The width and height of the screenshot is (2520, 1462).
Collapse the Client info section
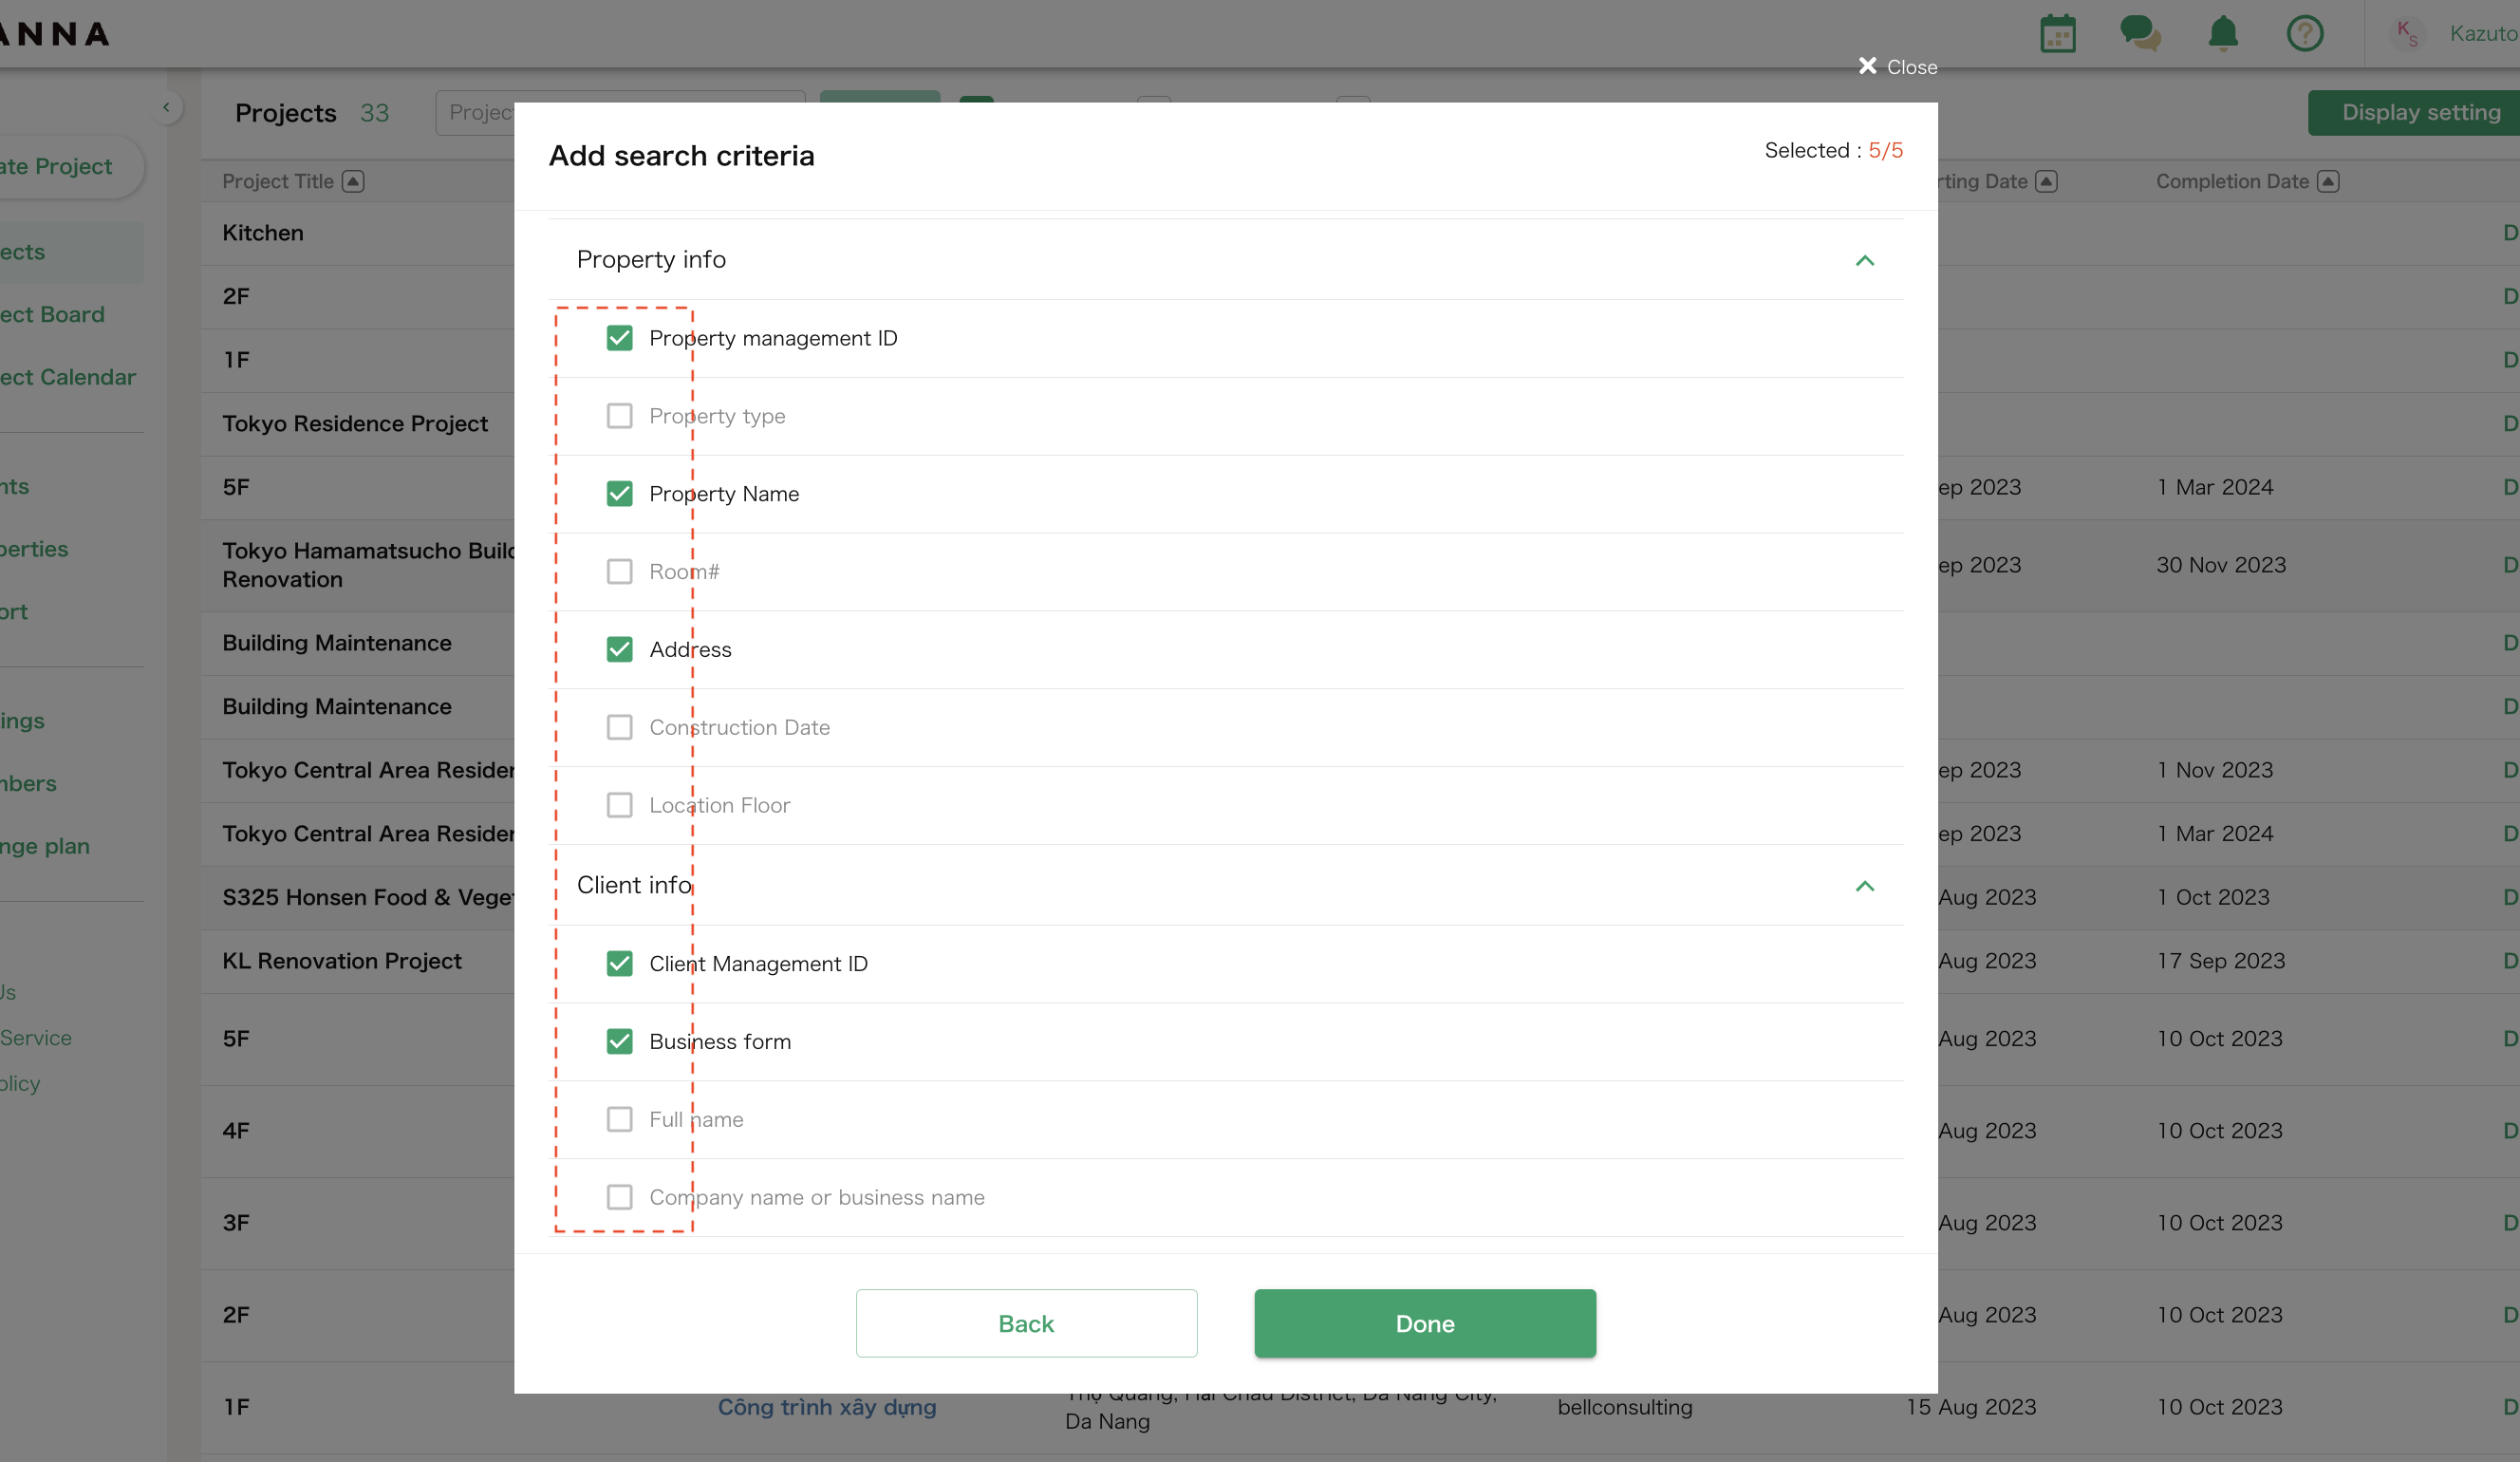(1864, 887)
